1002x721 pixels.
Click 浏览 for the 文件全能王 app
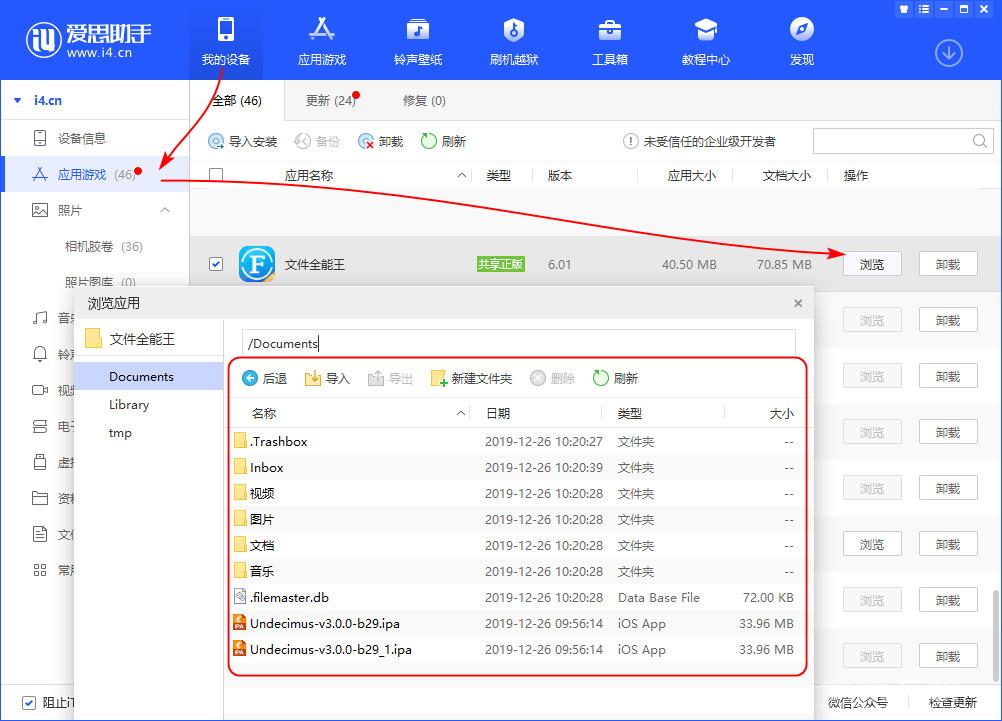(x=871, y=263)
